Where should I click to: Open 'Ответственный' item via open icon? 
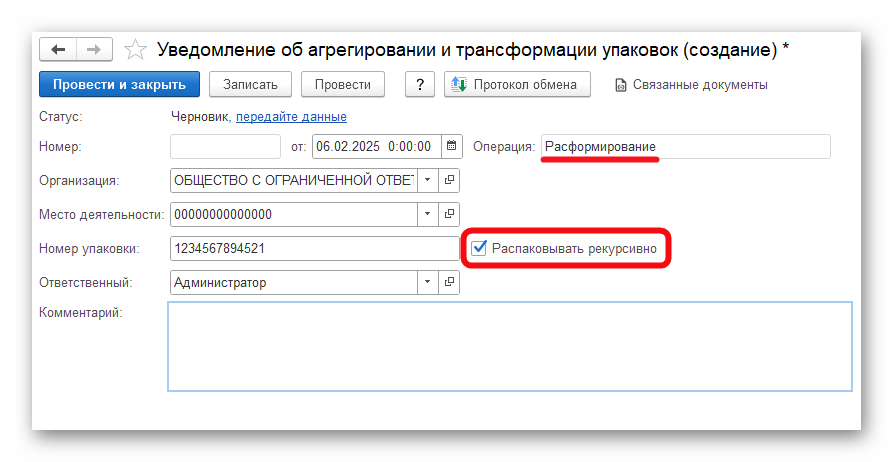(449, 283)
